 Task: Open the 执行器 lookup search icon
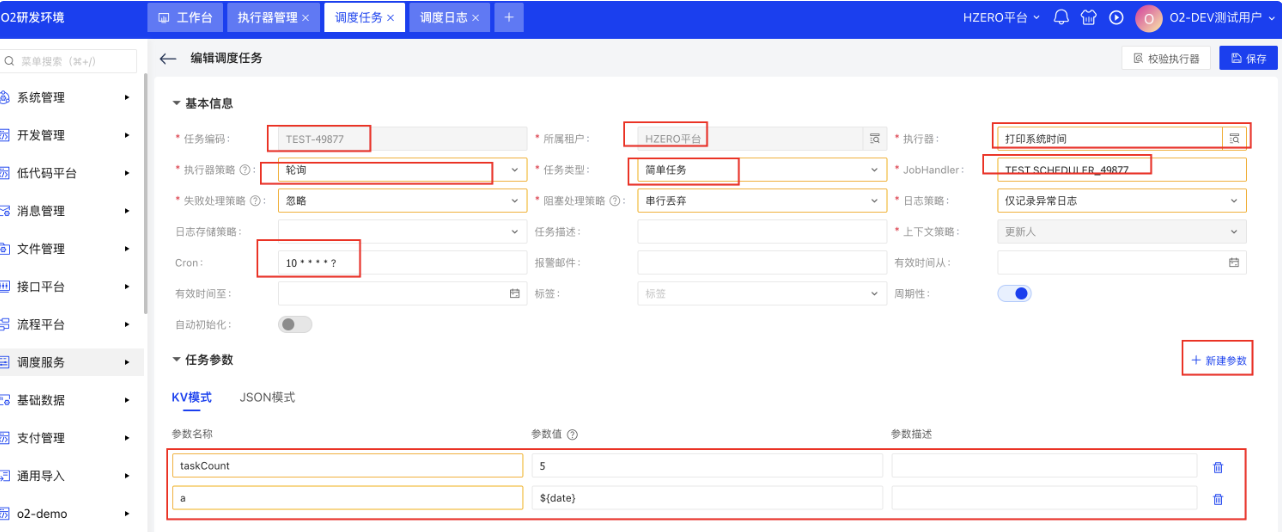pos(1235,138)
